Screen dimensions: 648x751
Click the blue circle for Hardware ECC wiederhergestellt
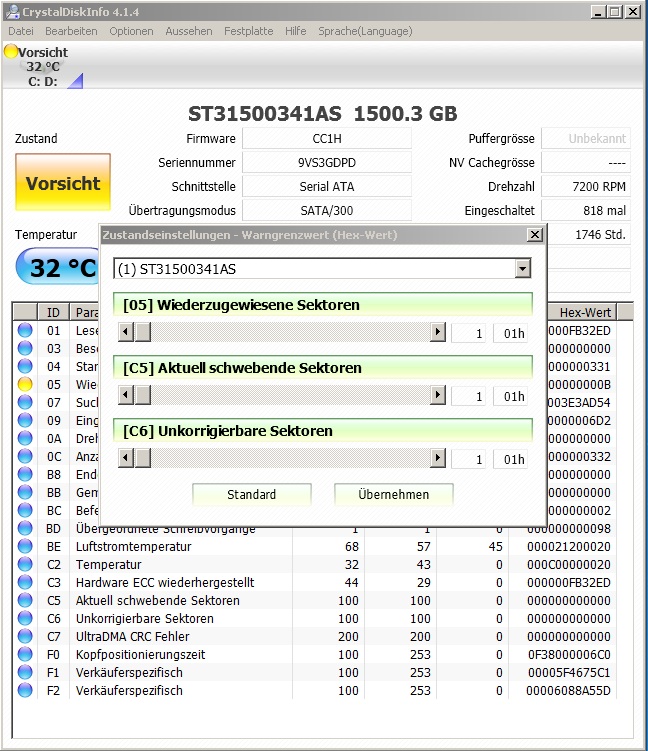25,582
